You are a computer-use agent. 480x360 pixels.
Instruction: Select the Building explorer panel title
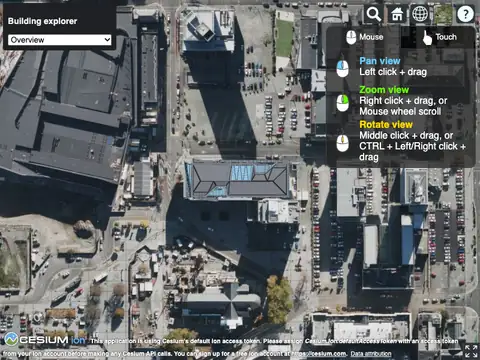(42, 21)
